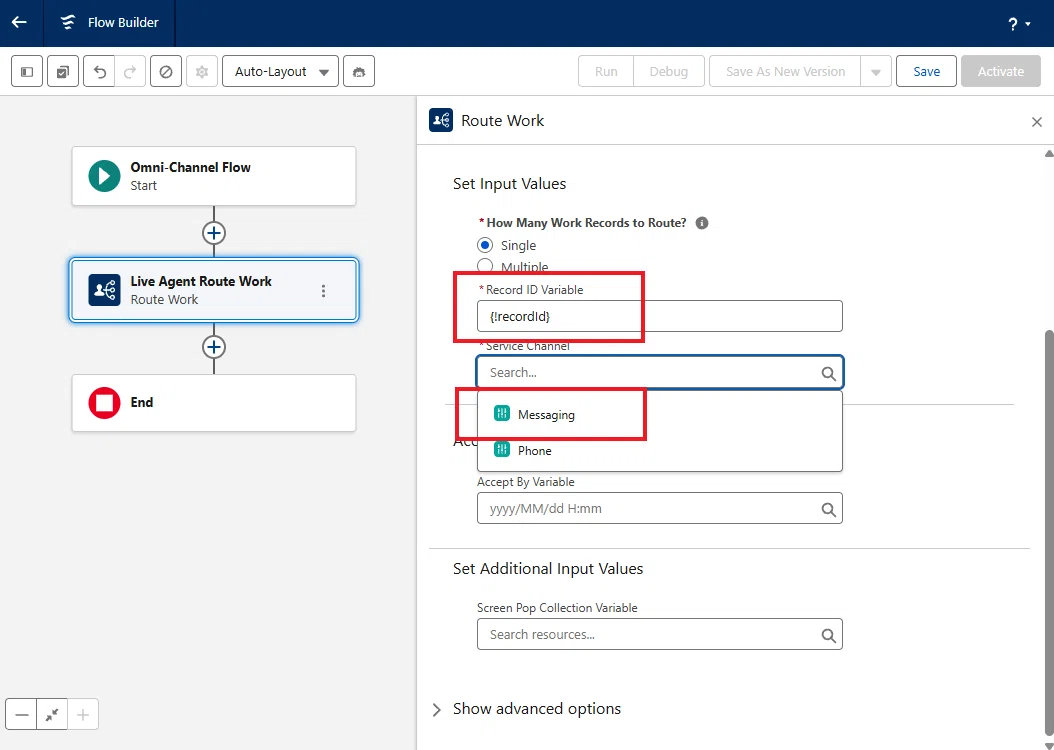The image size is (1054, 750).
Task: Add element above the End node
Action: [214, 347]
